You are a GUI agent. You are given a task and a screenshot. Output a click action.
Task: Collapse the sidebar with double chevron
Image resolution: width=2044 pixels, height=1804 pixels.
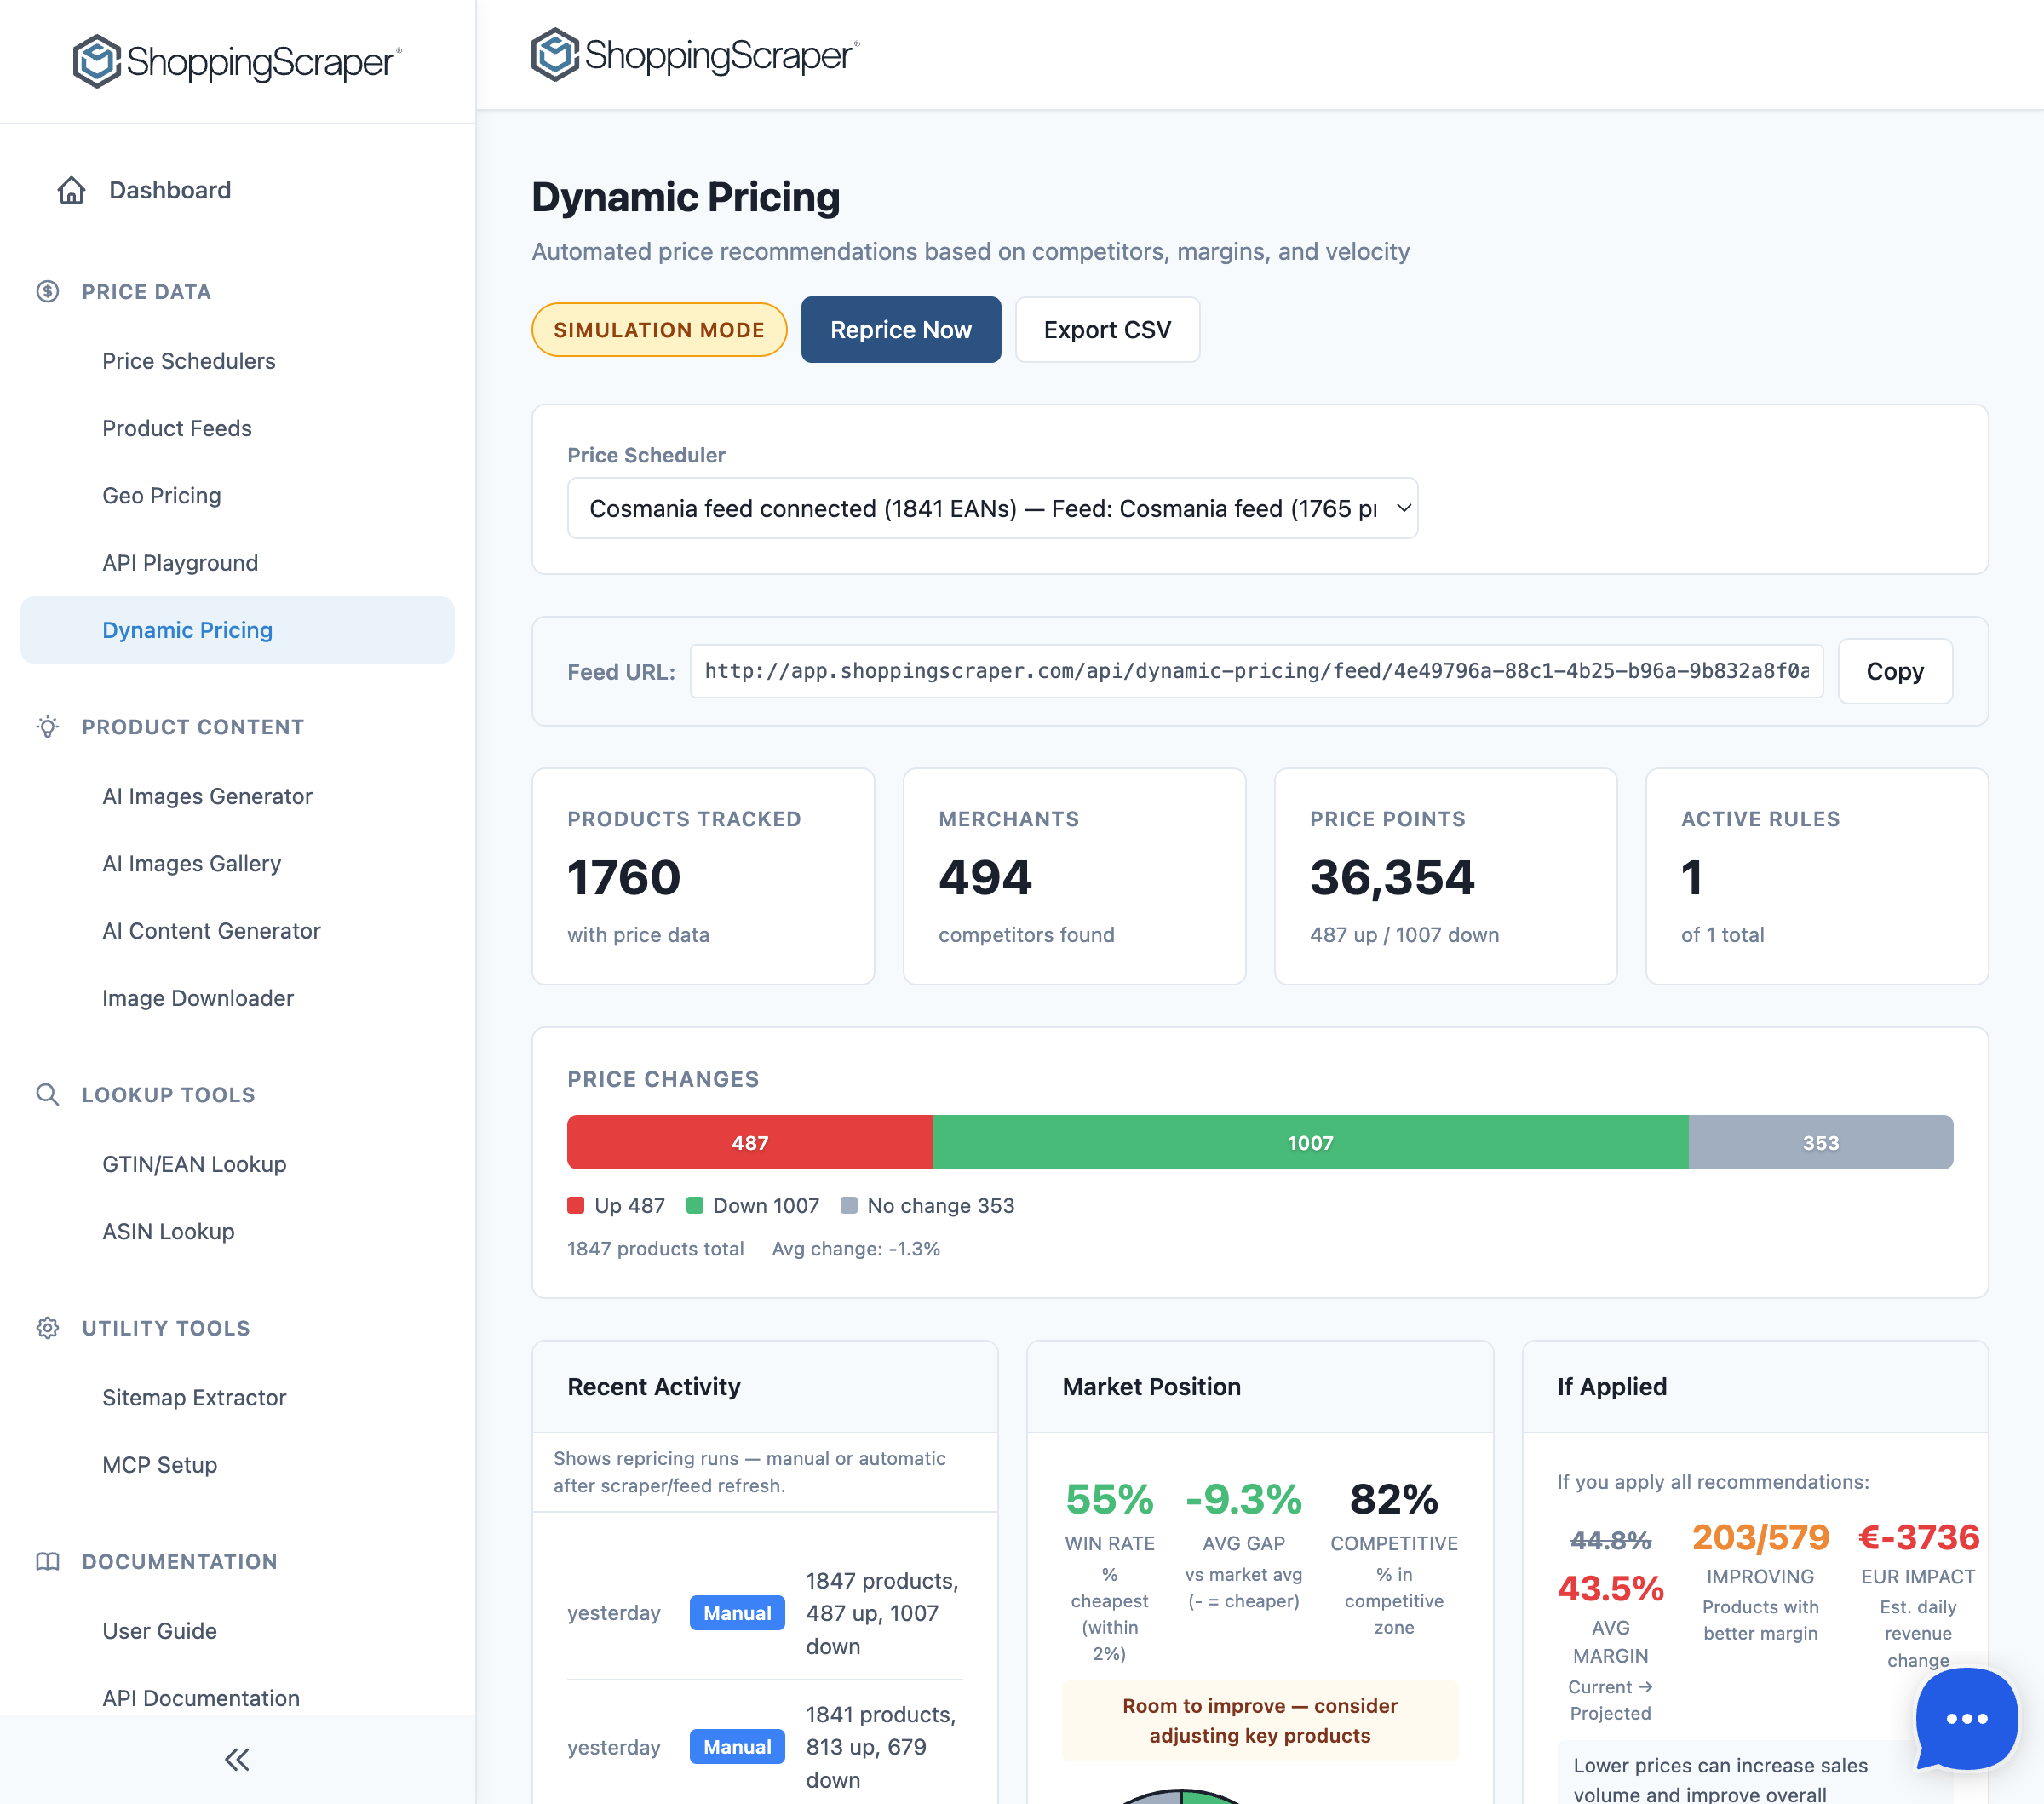point(236,1760)
